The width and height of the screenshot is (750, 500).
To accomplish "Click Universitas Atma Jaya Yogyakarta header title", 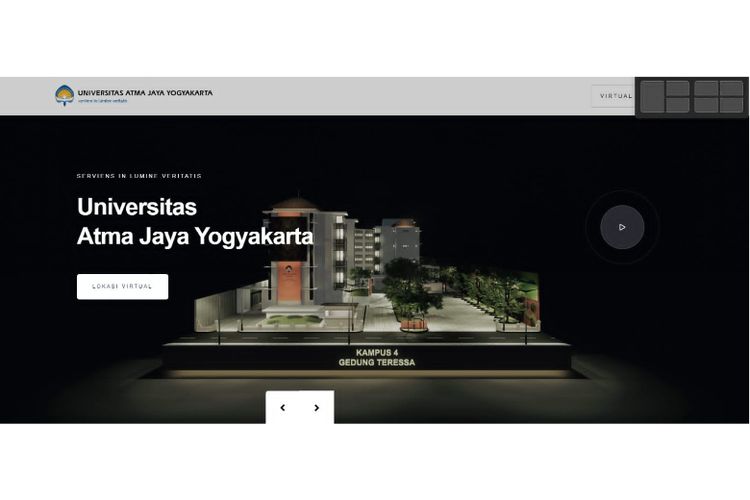I will pyautogui.click(x=145, y=92).
